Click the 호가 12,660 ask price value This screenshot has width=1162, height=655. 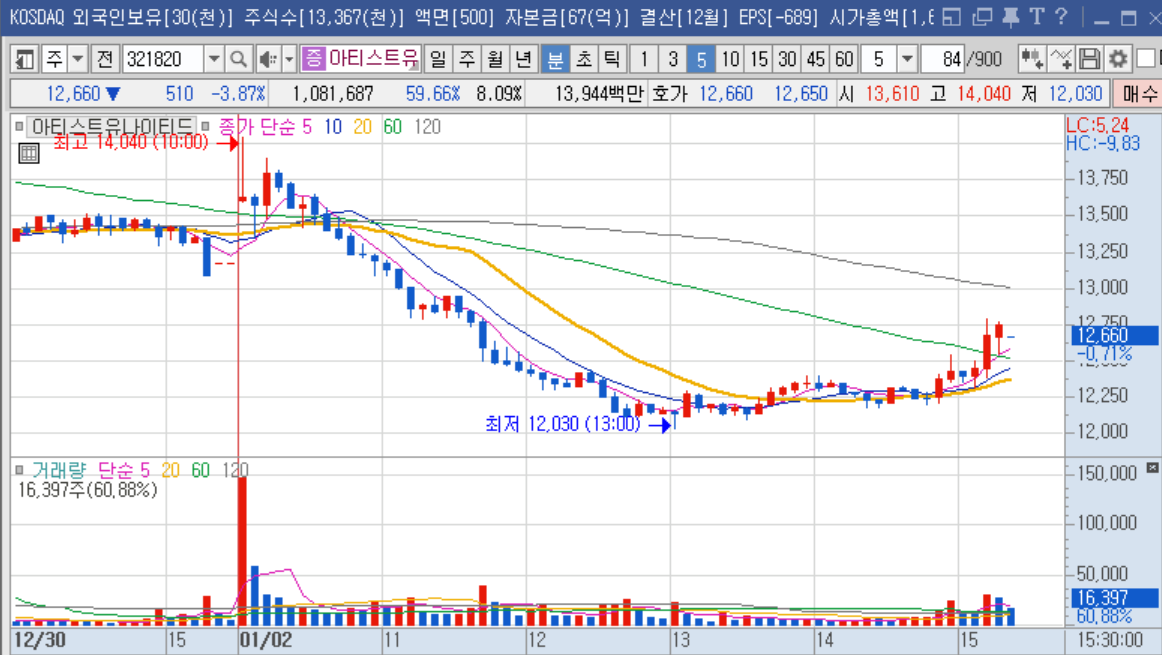click(726, 94)
